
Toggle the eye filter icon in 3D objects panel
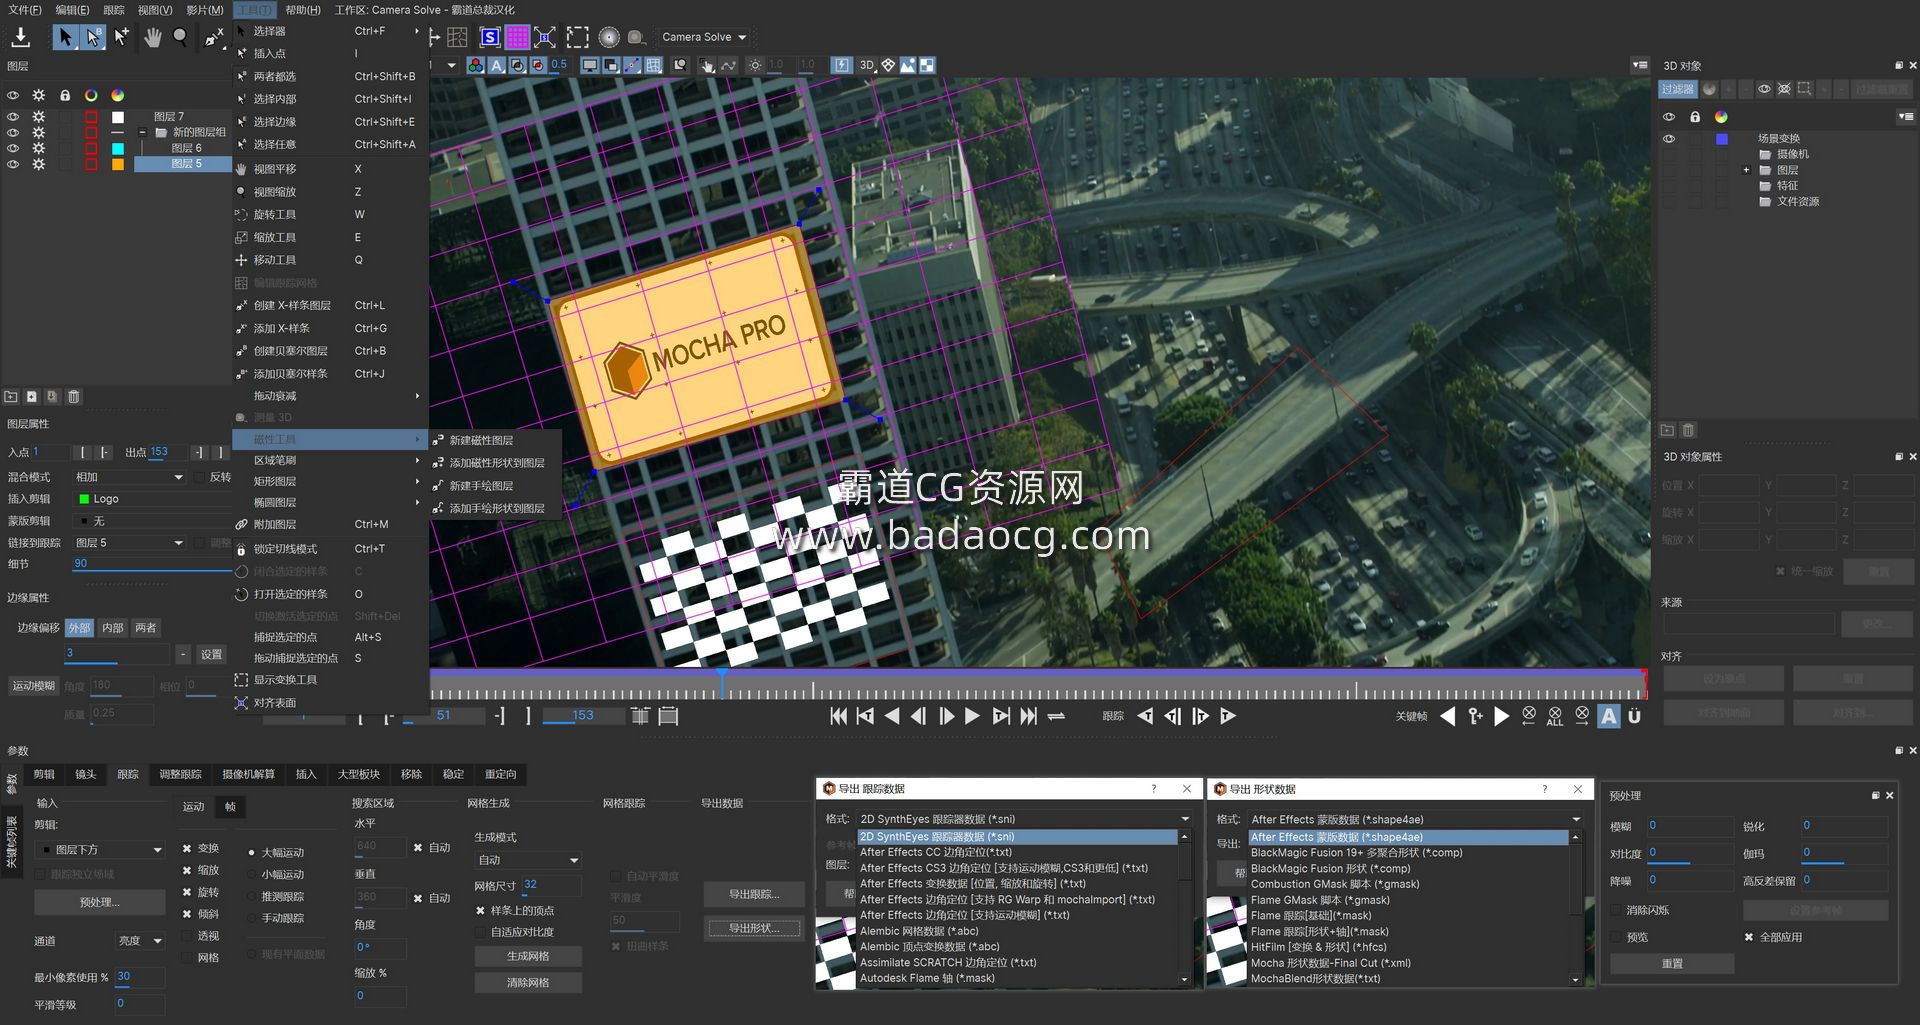tap(1764, 89)
